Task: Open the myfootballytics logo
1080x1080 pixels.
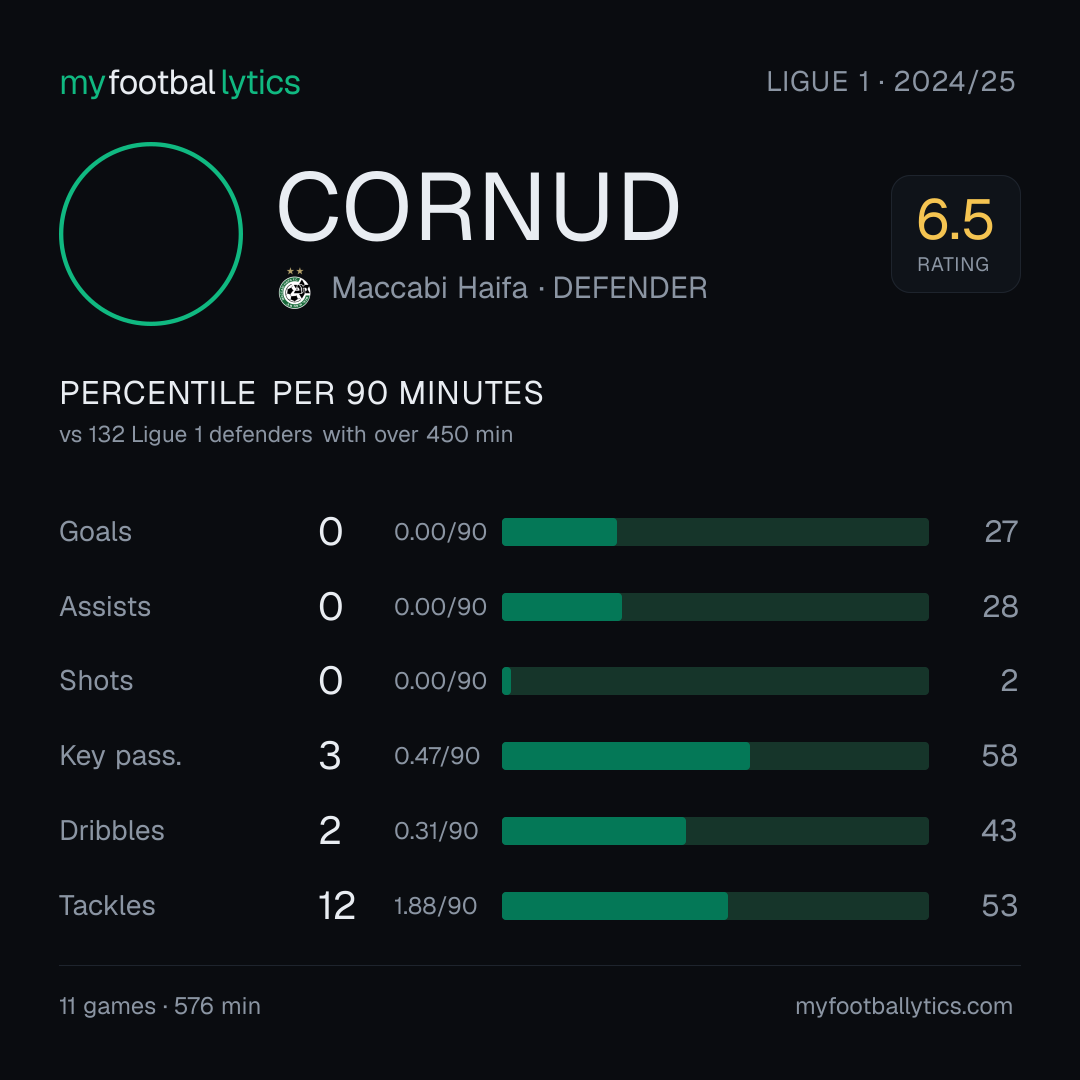Action: click(x=180, y=83)
